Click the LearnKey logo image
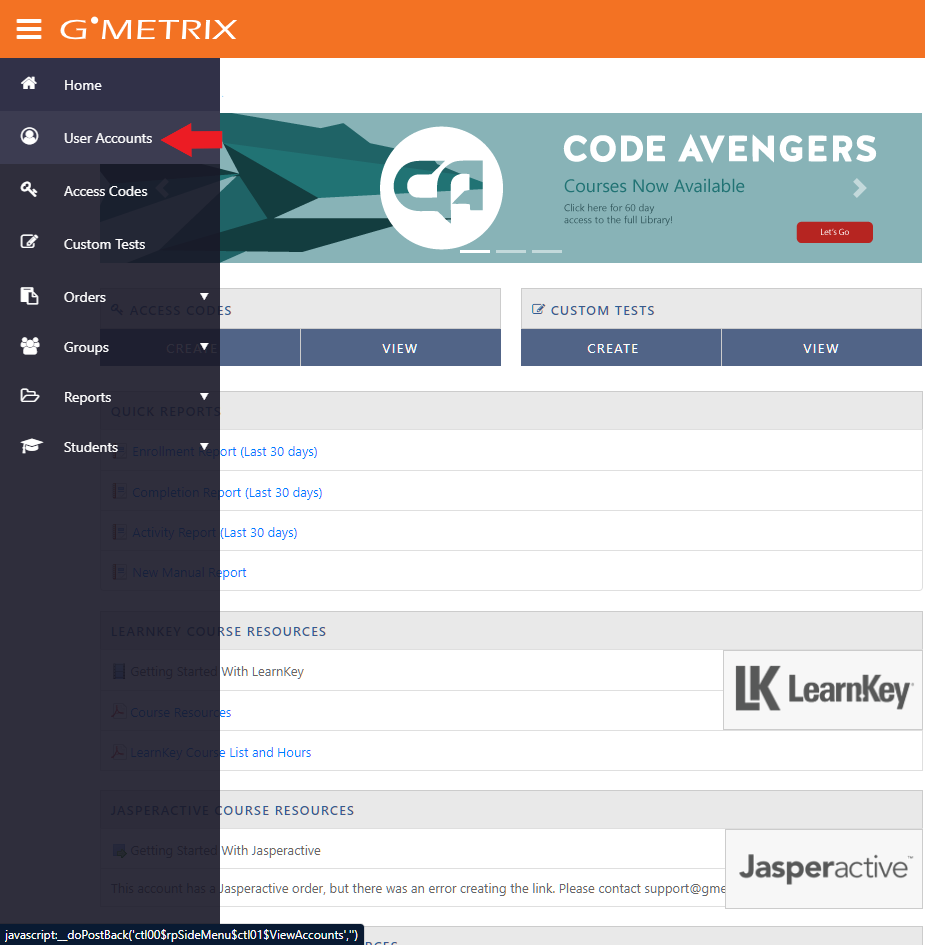 coord(823,689)
